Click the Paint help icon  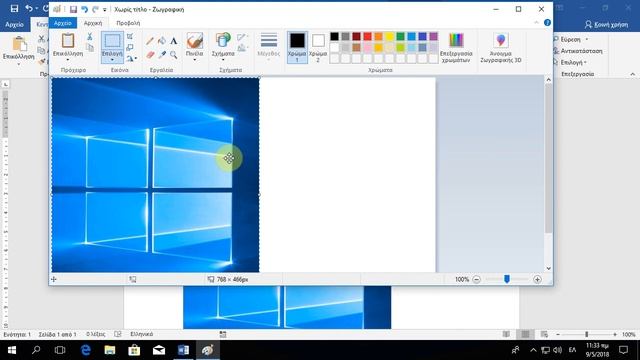[547, 23]
